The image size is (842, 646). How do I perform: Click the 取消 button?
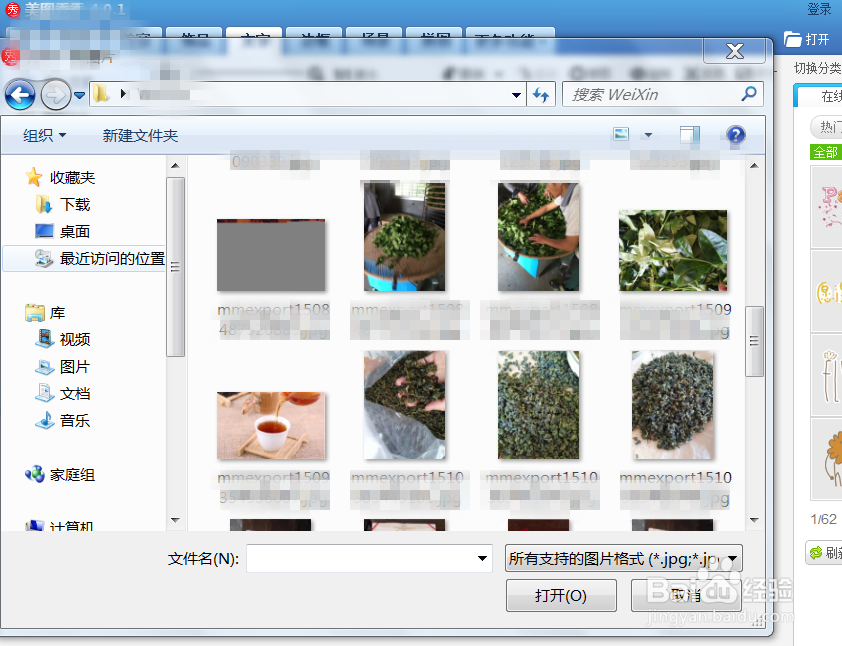coord(686,595)
